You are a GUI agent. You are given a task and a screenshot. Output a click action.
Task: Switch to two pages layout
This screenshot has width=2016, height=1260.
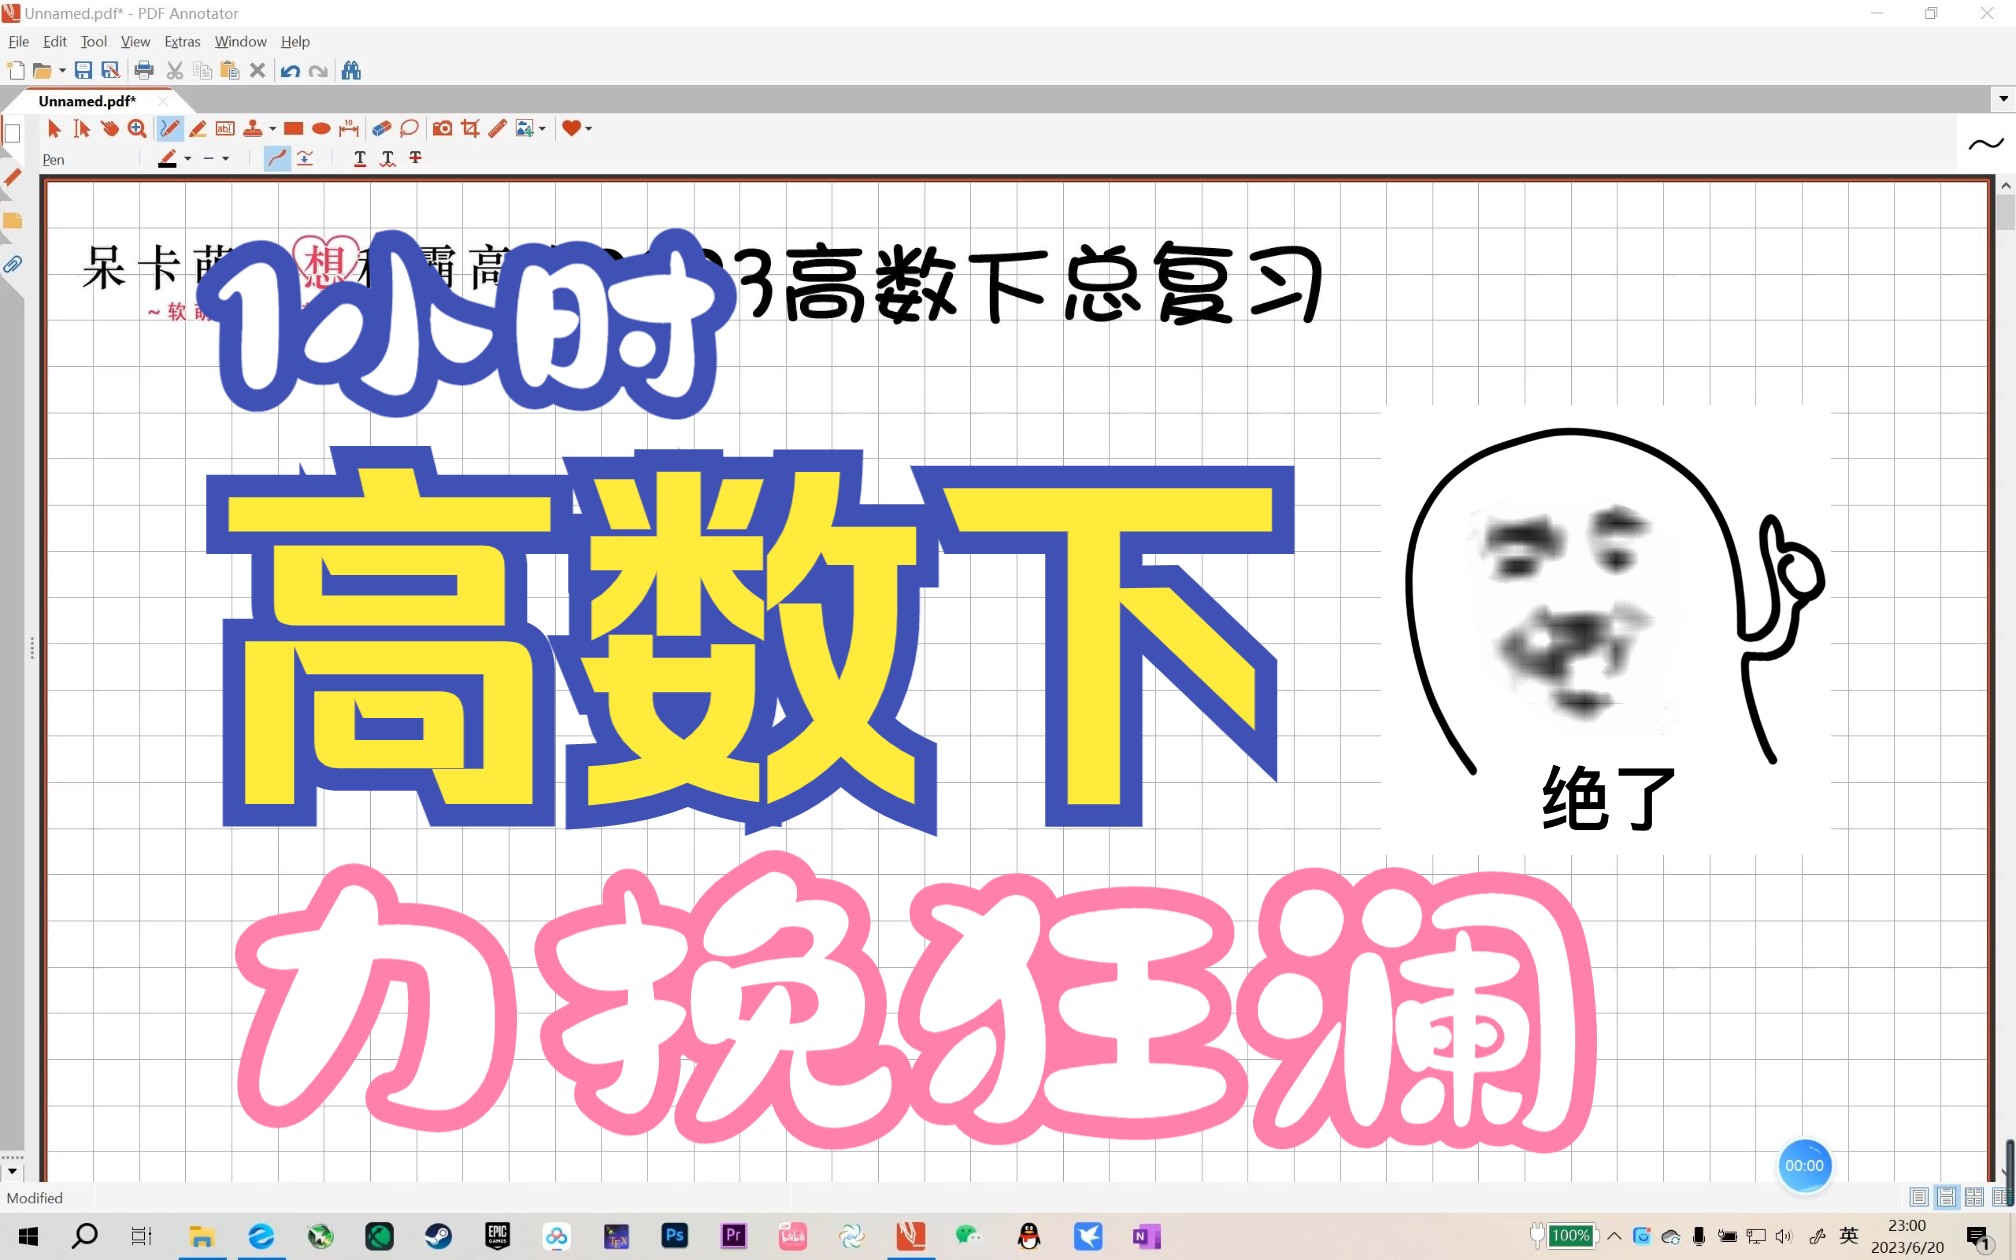1974,1197
